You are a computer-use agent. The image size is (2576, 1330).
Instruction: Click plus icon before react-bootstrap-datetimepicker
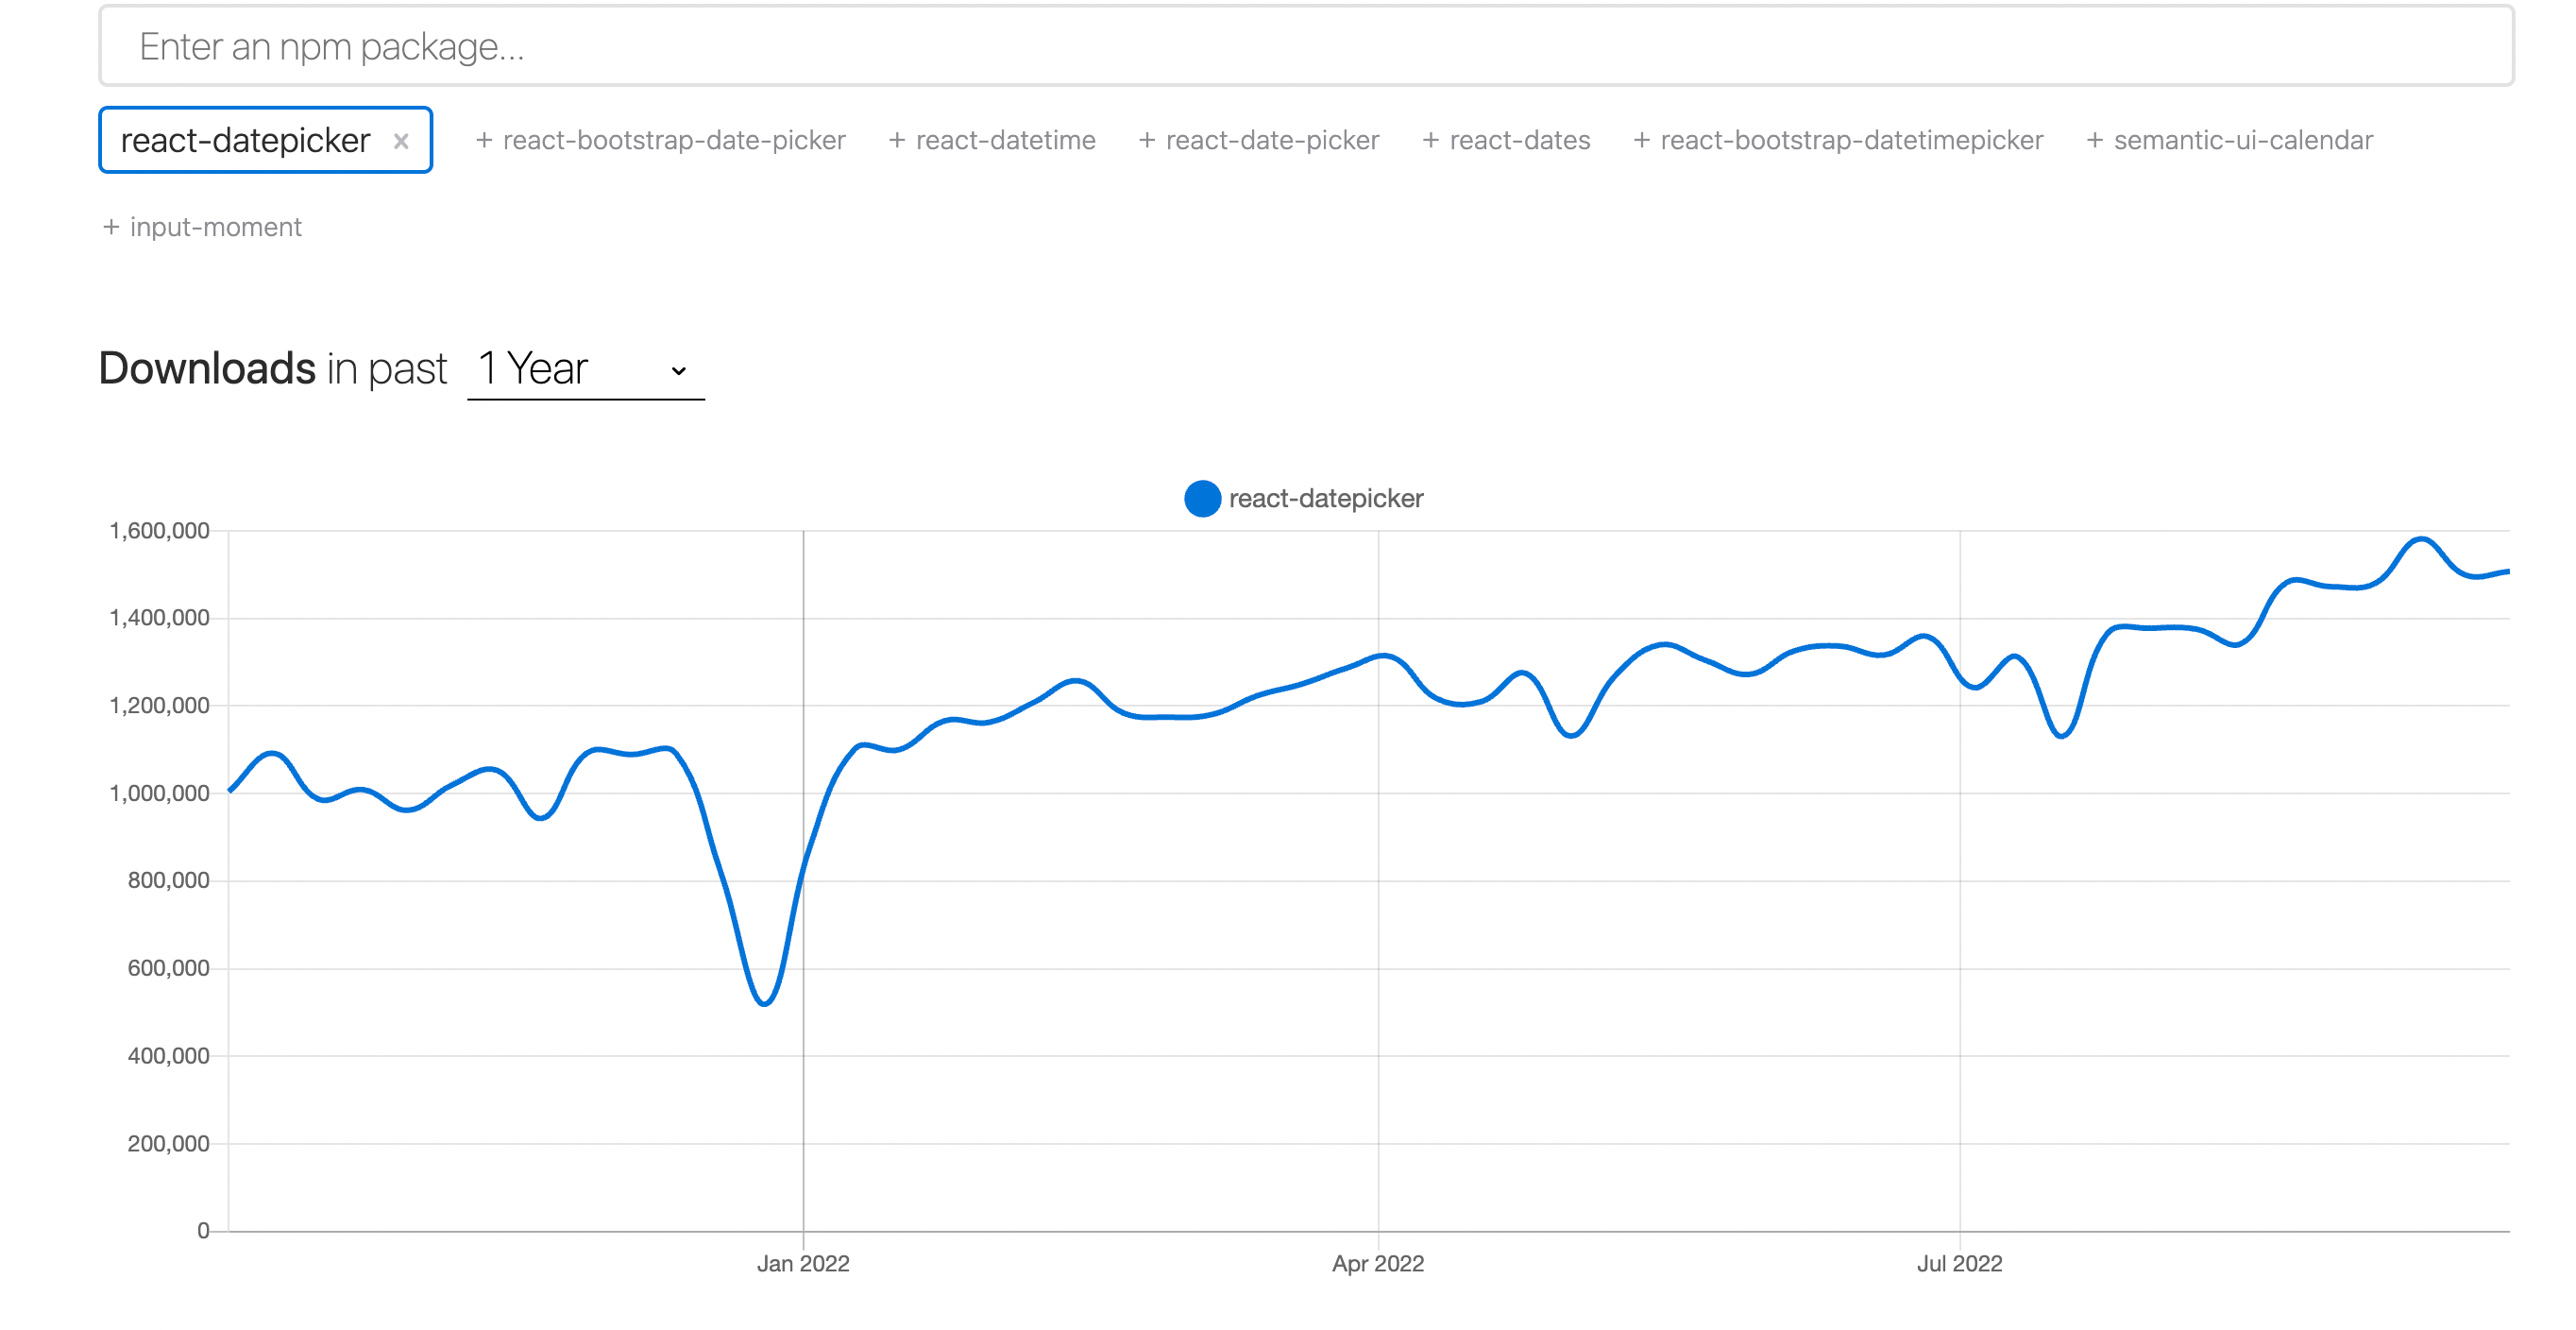1641,140
